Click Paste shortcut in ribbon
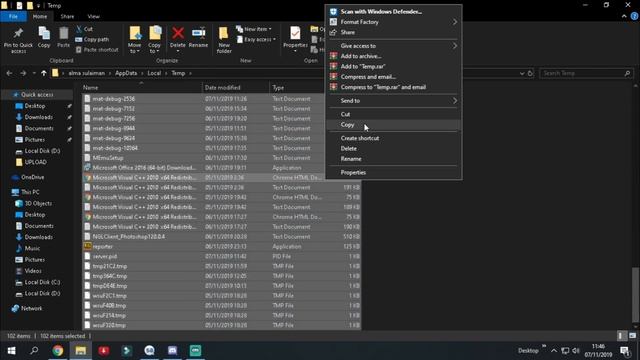This screenshot has height=360, width=640. pyautogui.click(x=97, y=50)
